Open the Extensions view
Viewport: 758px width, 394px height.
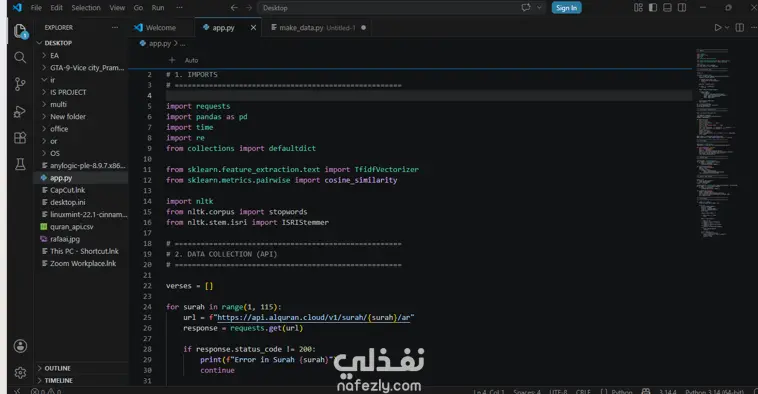coord(20,138)
